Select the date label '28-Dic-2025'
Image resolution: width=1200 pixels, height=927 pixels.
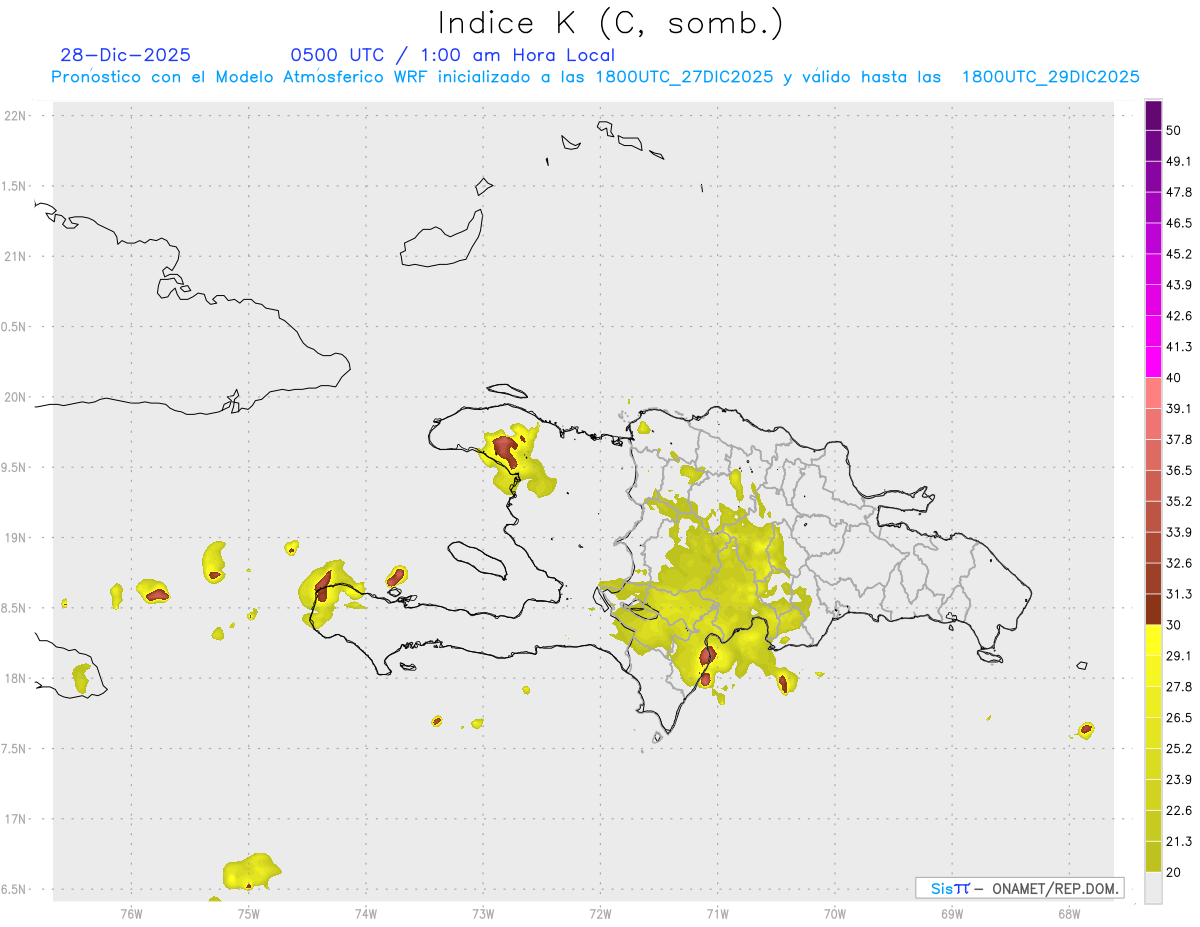click(x=126, y=55)
